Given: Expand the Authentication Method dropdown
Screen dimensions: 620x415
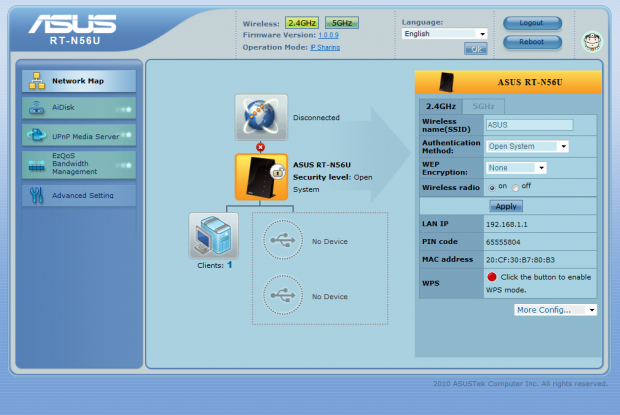Looking at the screenshot, I should pyautogui.click(x=527, y=146).
